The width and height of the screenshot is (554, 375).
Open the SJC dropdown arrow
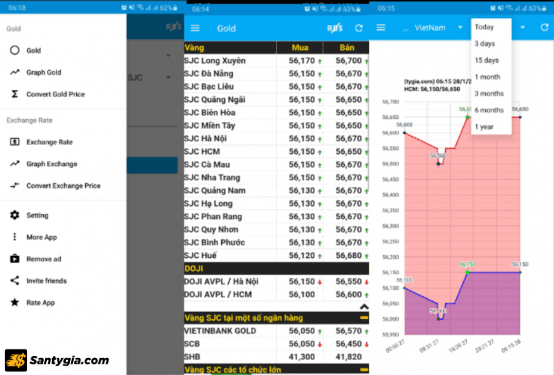click(x=168, y=77)
